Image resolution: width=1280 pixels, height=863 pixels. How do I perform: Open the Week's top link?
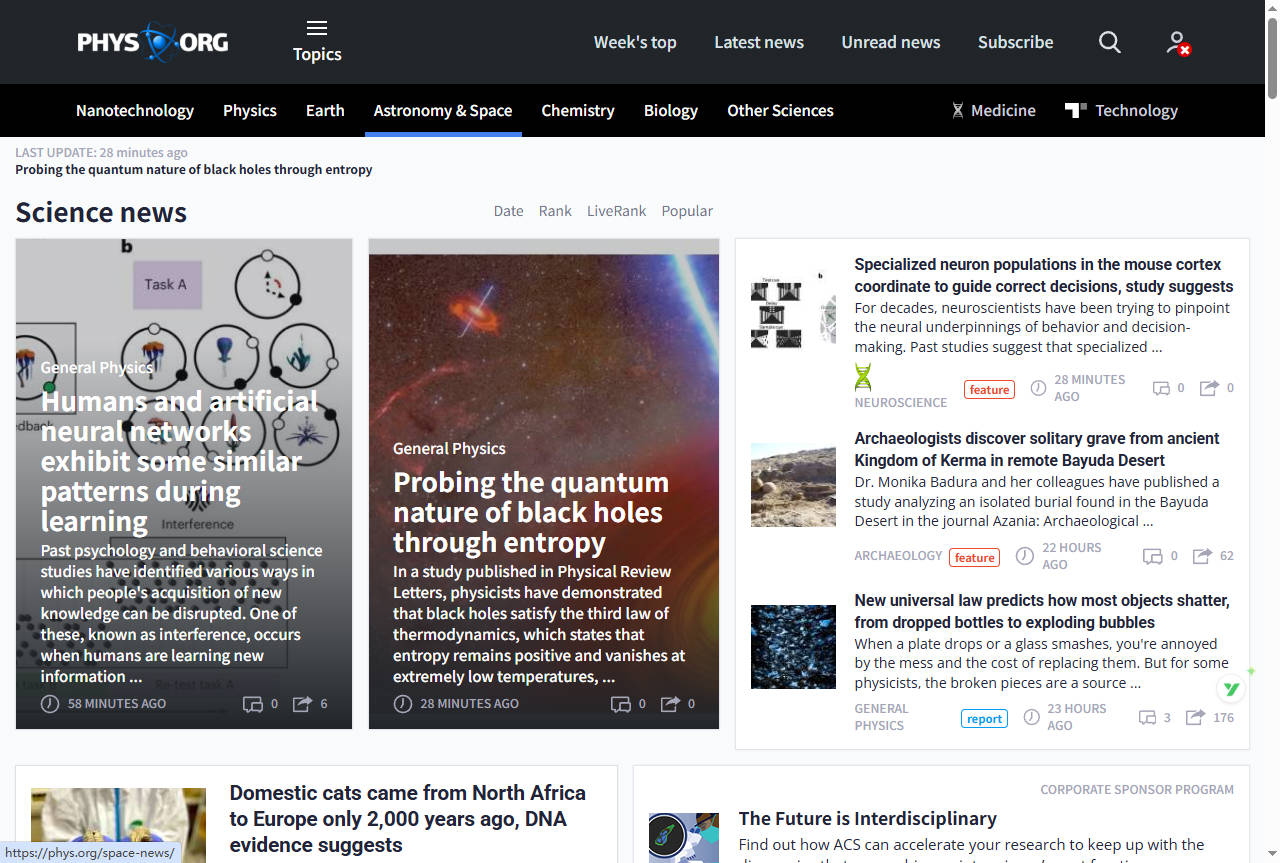pyautogui.click(x=635, y=42)
